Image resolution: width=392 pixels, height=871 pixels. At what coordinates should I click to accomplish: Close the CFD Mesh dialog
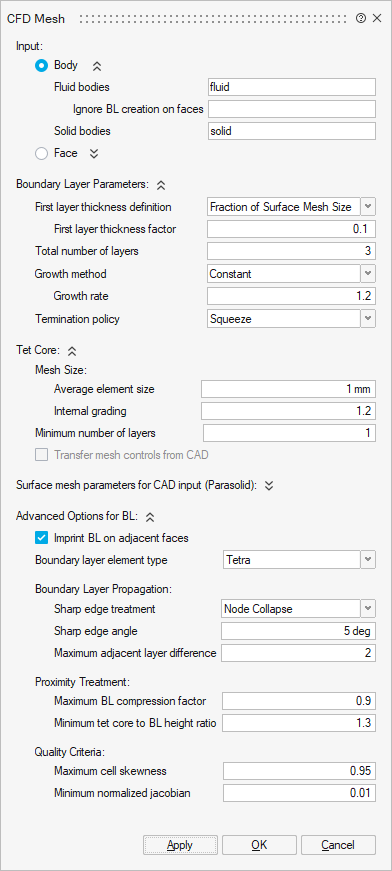[x=377, y=18]
